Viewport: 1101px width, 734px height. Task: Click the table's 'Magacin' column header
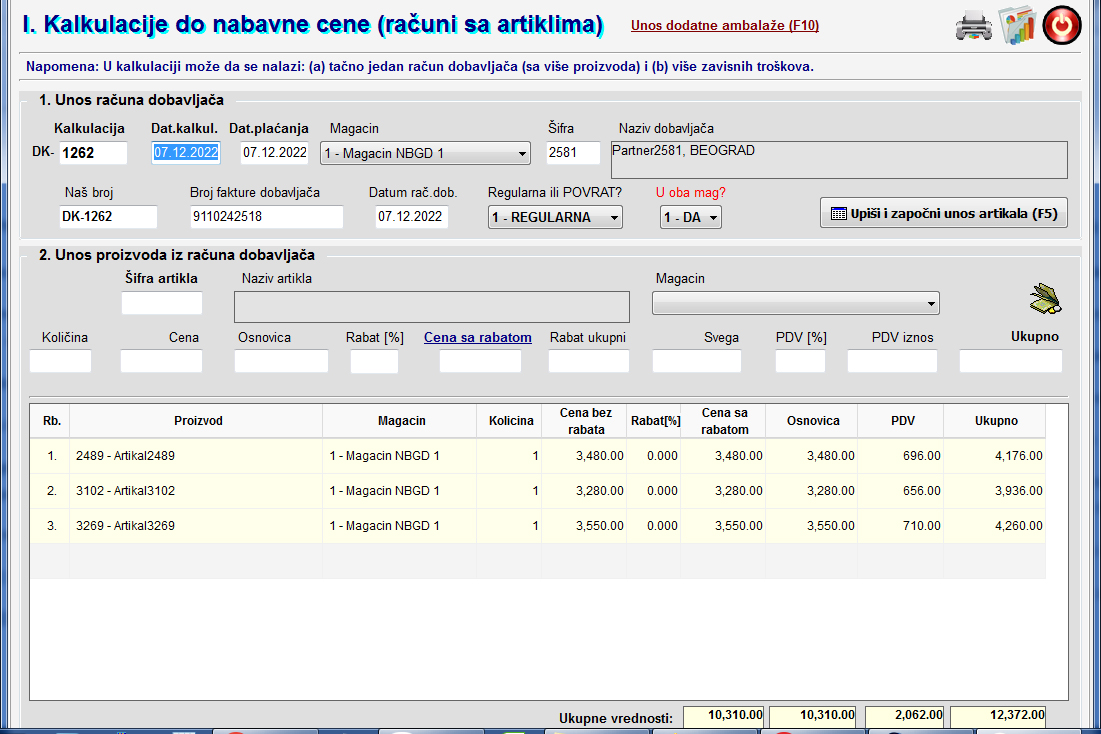[x=400, y=421]
